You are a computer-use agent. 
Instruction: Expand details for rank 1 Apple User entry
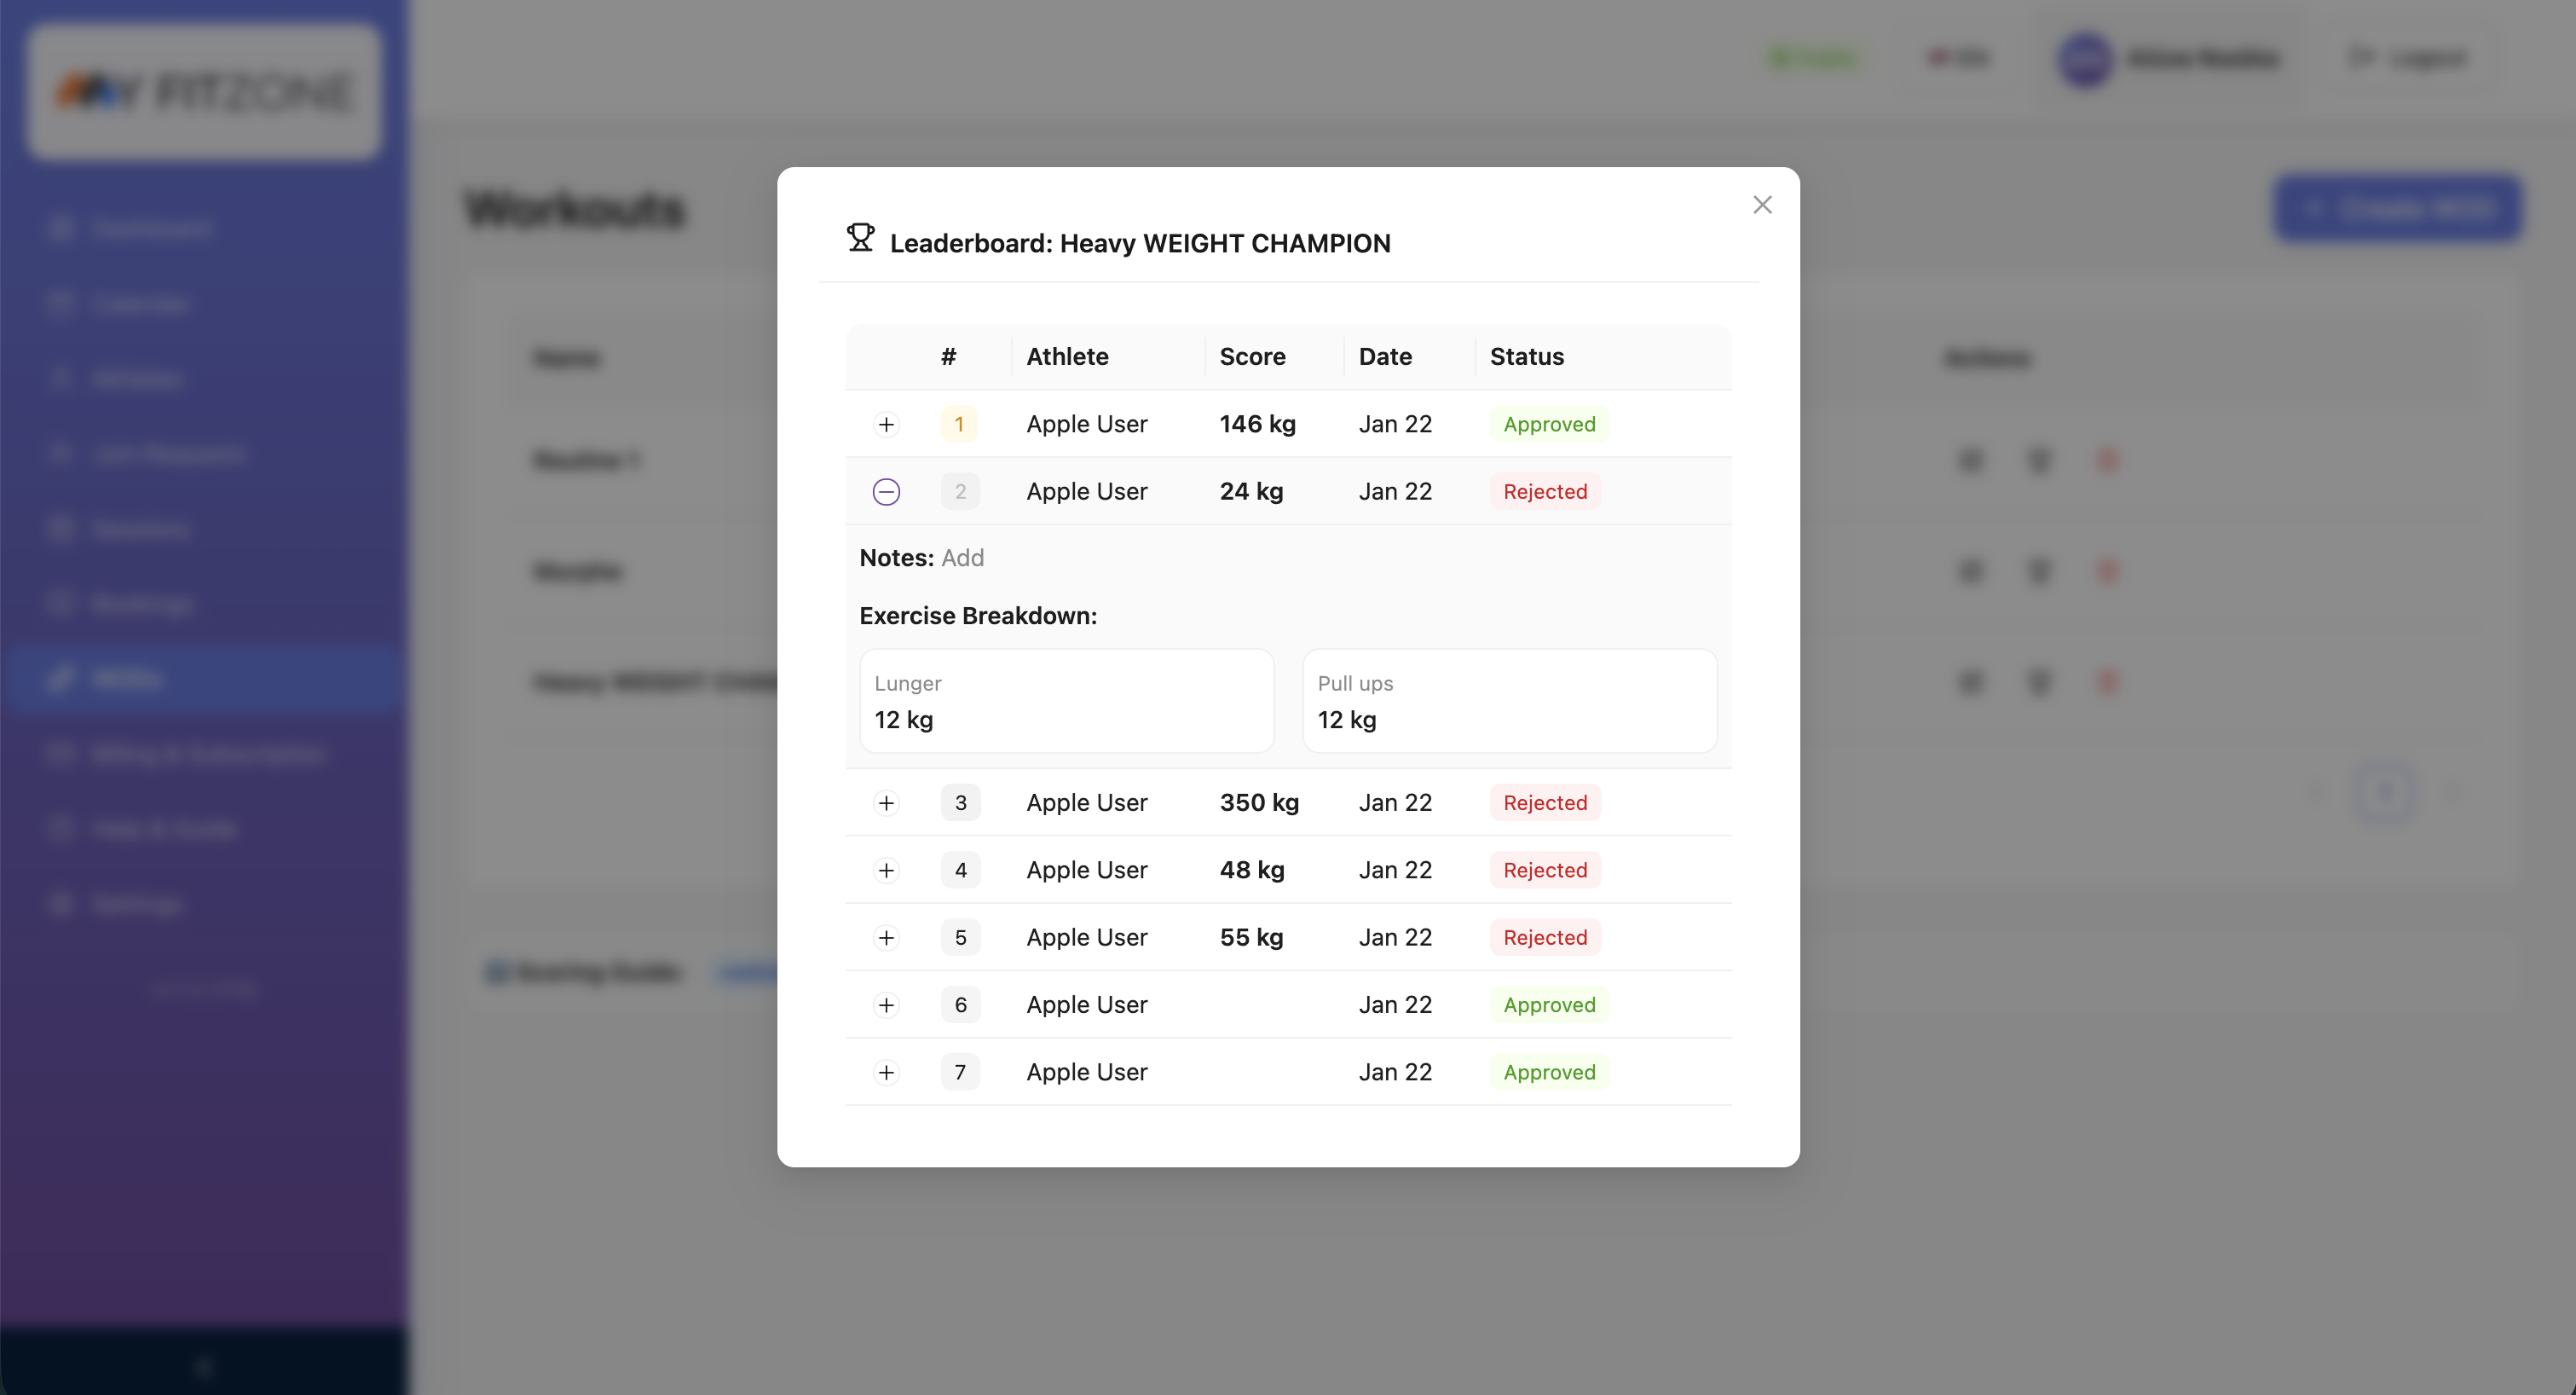[x=886, y=424]
